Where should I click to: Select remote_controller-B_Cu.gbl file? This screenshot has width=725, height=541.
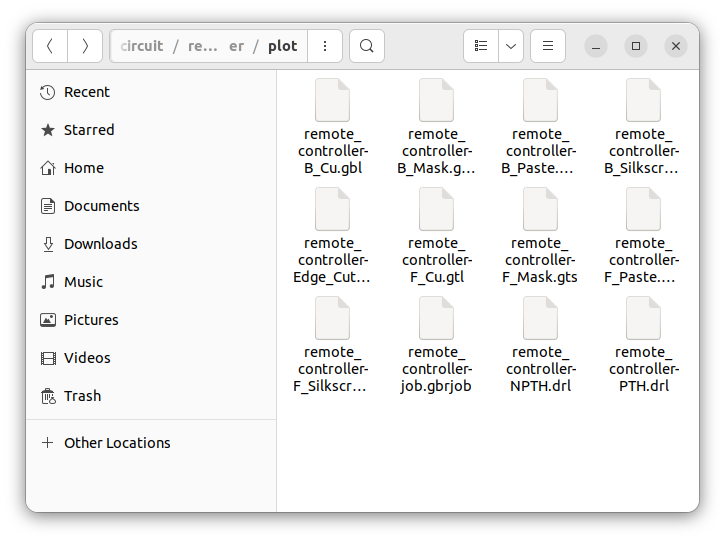[x=333, y=127]
